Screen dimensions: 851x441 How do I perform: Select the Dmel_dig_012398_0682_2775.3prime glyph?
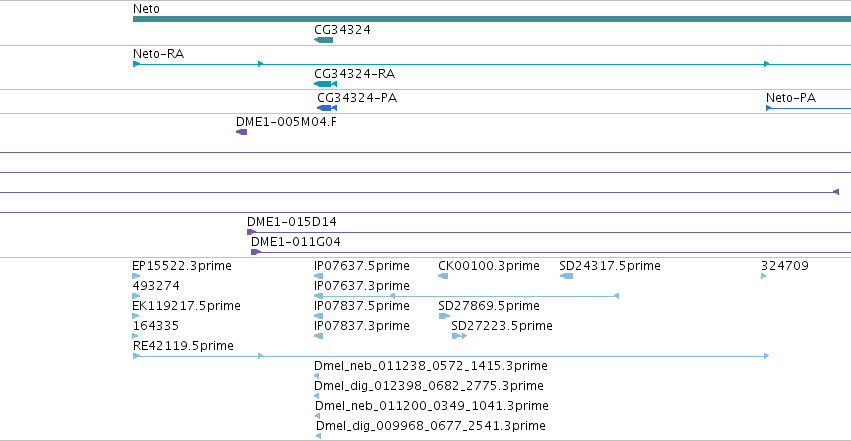(316, 396)
